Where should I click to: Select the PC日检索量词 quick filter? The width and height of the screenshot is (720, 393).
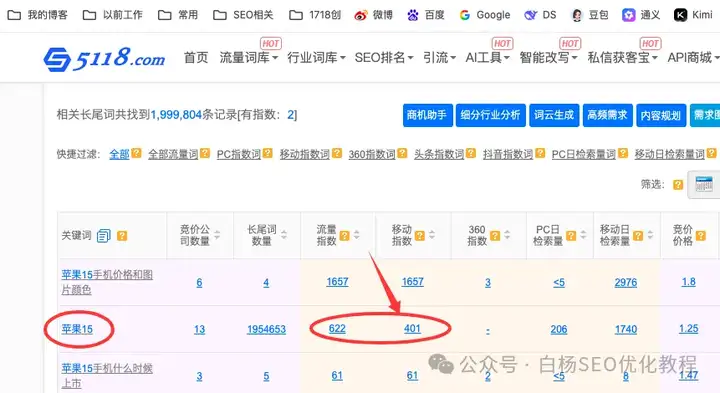click(584, 154)
